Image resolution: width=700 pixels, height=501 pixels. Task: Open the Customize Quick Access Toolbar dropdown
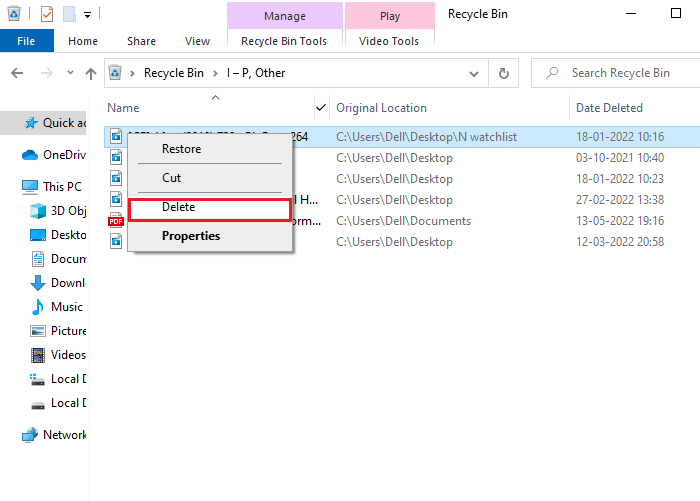[x=88, y=15]
